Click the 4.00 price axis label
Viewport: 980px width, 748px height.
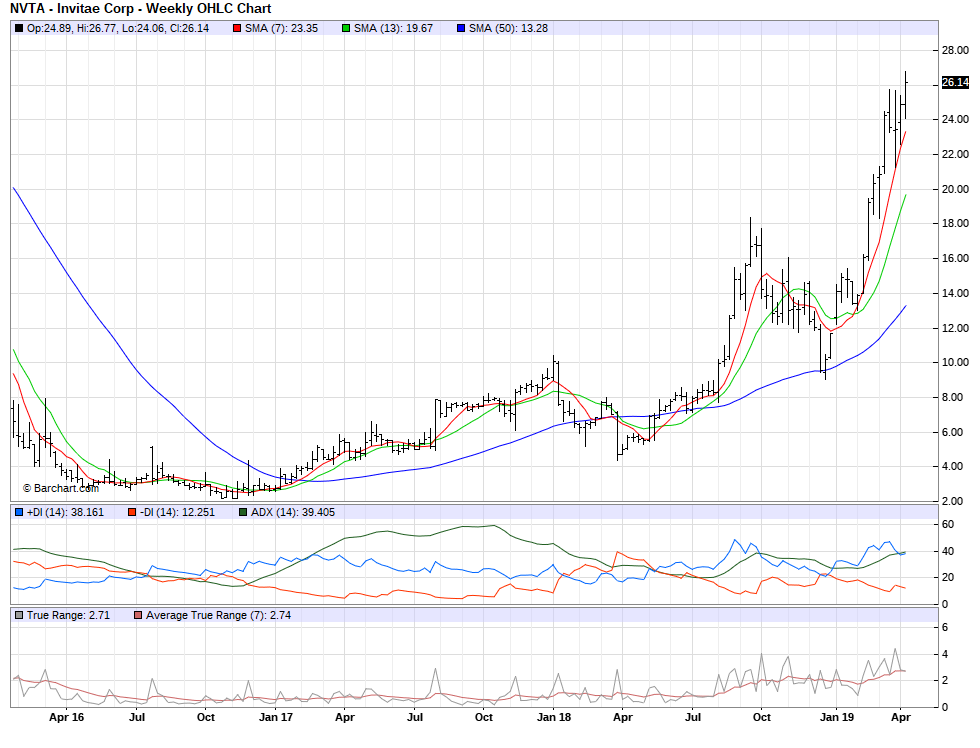click(x=952, y=467)
